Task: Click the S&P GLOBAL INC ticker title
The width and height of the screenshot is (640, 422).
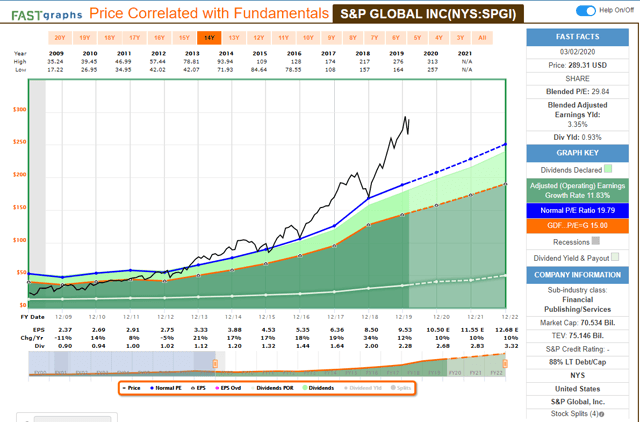Action: tap(428, 14)
